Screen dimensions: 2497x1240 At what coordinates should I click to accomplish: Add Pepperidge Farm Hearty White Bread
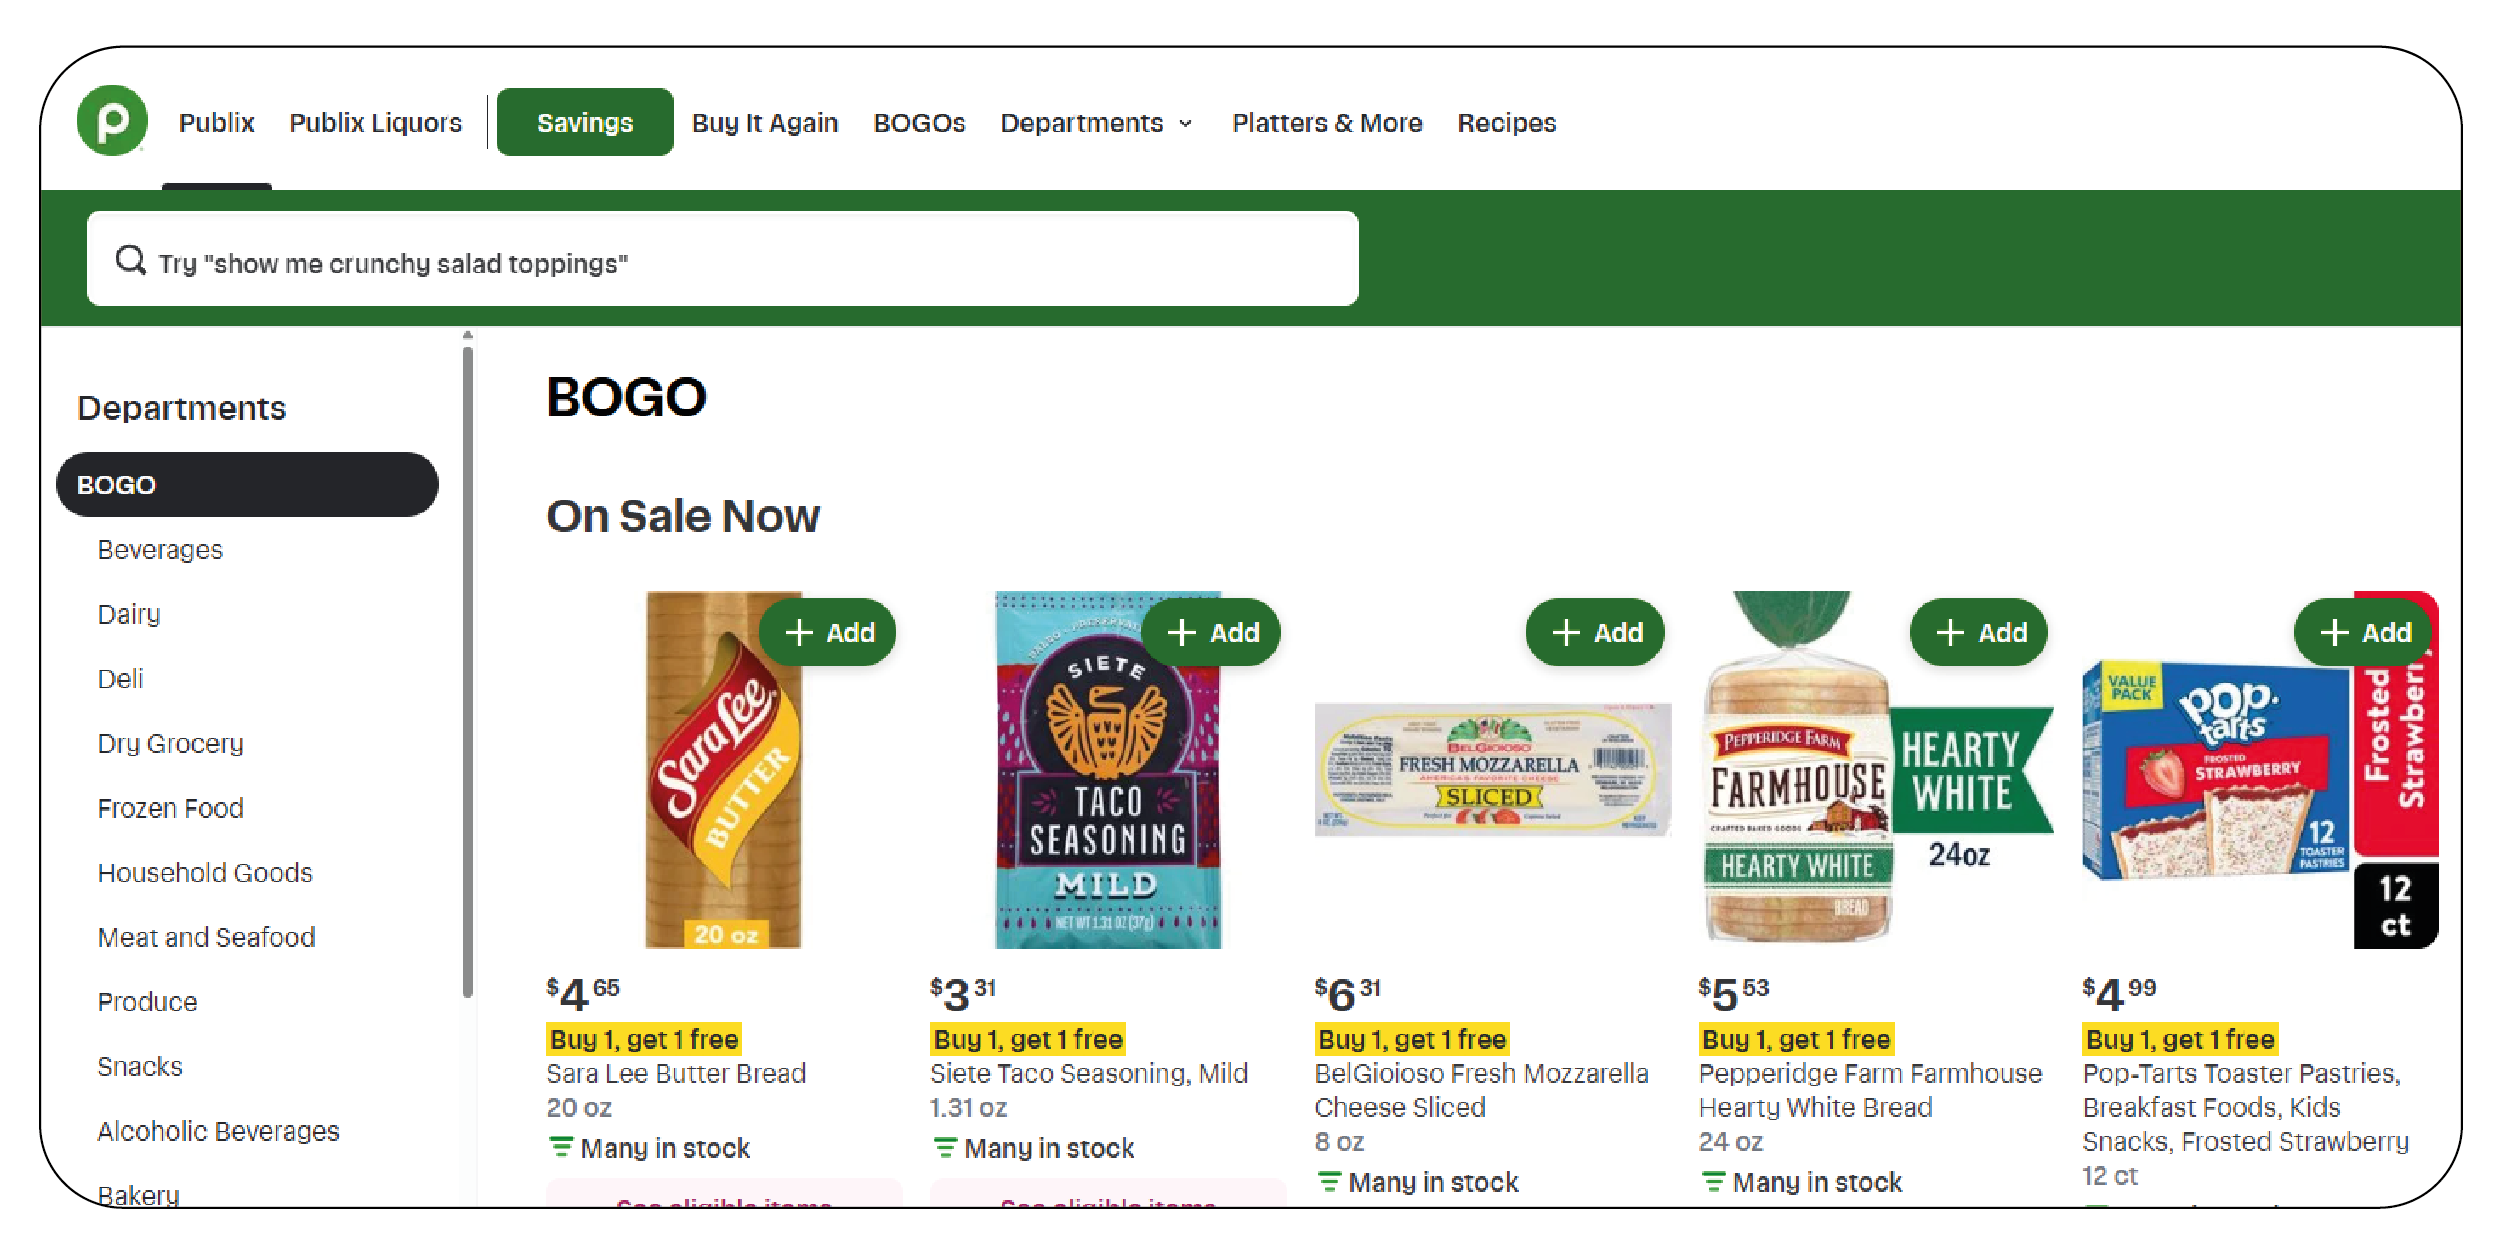[x=1979, y=632]
